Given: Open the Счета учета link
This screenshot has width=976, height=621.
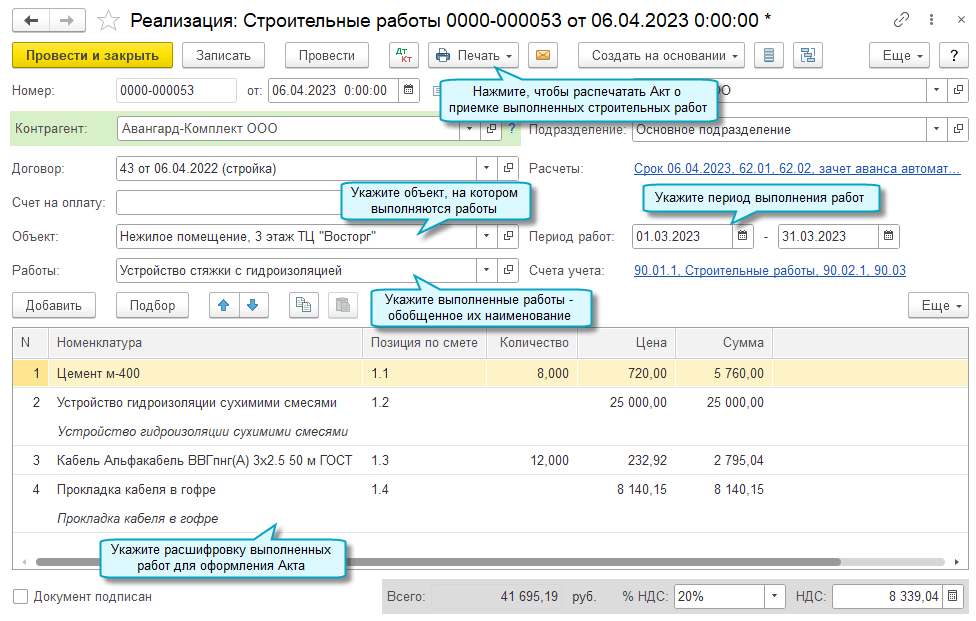Looking at the screenshot, I should point(769,271).
